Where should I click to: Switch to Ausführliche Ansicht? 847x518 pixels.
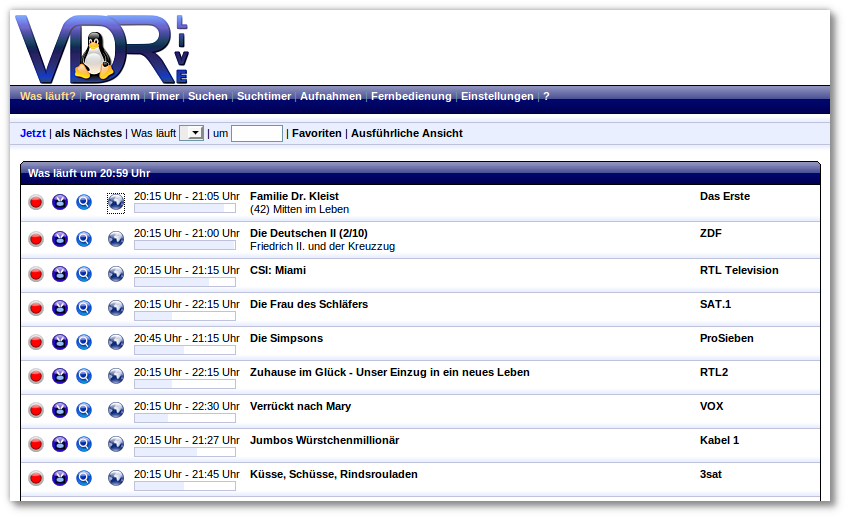point(407,133)
